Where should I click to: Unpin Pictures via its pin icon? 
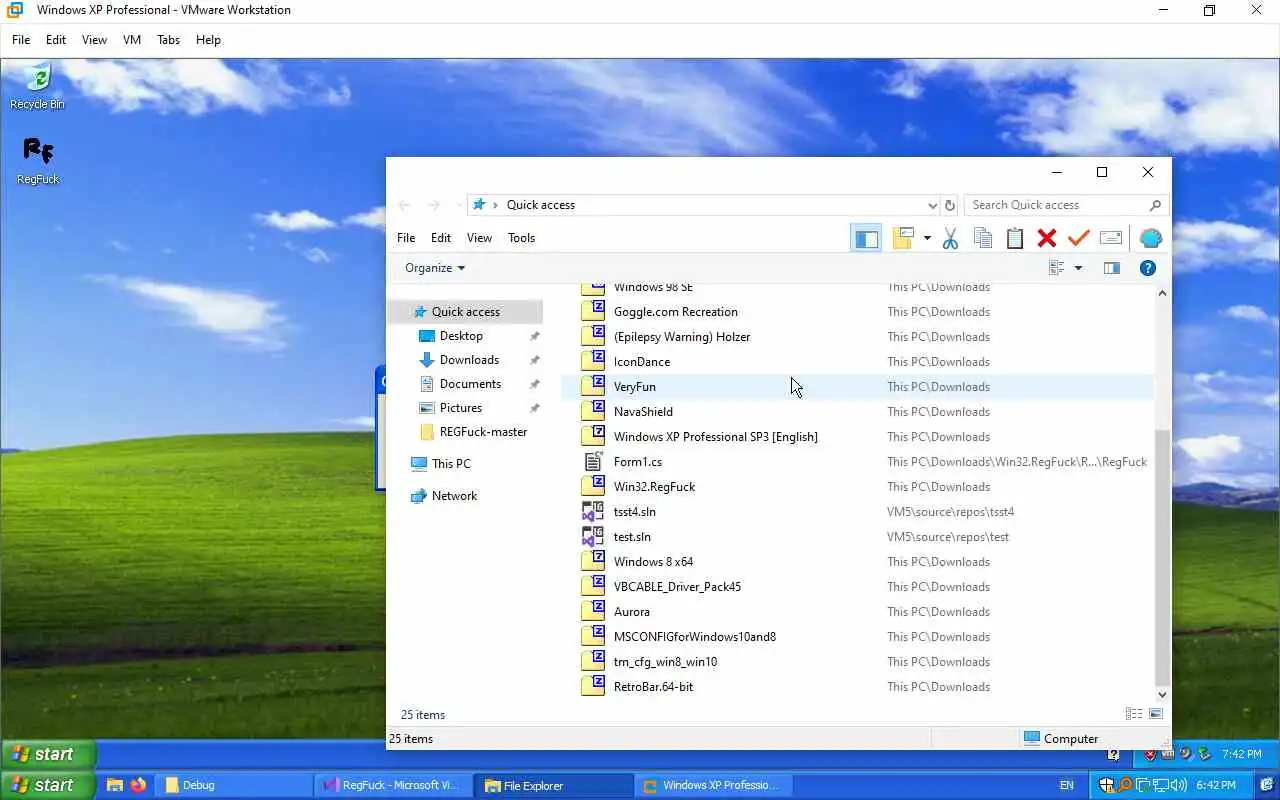click(534, 408)
